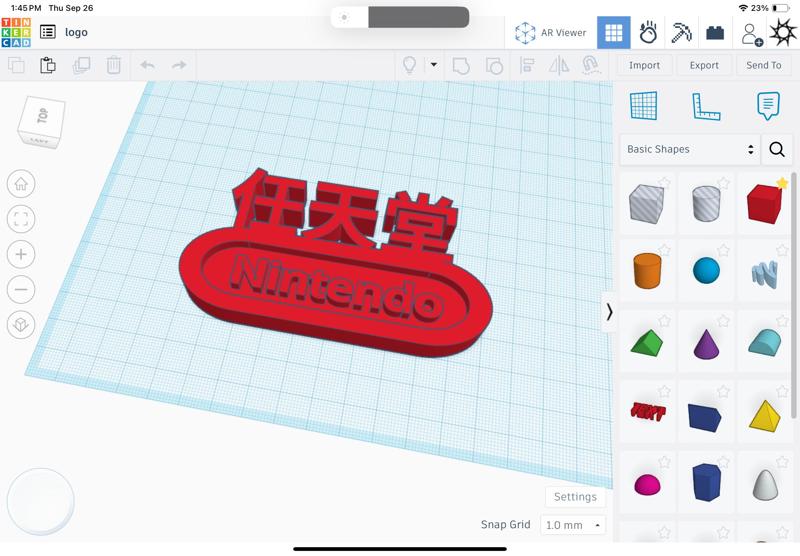Pick the blue Sphere shape
Screen dimensions: 800x556
[x=706, y=270]
